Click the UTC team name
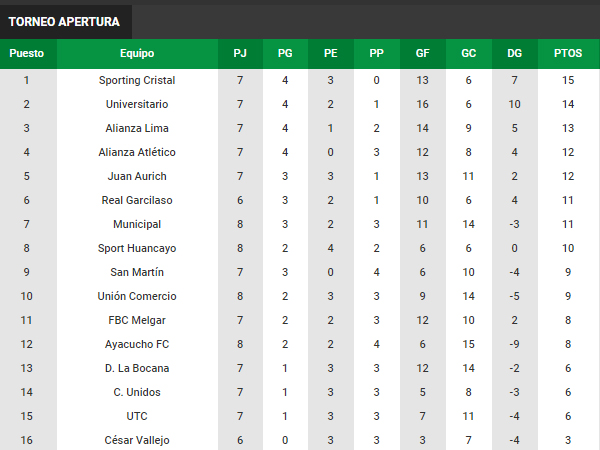 tap(137, 416)
